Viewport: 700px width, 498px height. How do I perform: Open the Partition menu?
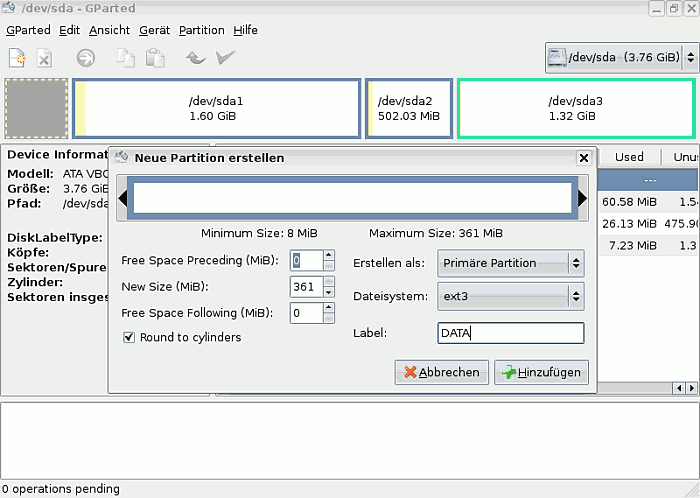202,30
